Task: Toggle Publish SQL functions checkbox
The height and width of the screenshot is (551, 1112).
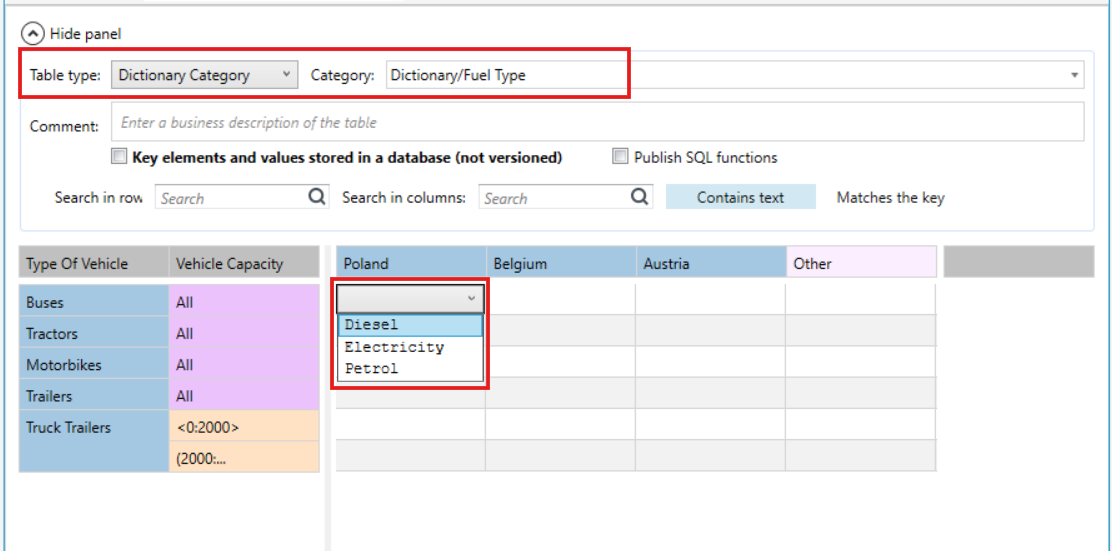Action: click(621, 157)
